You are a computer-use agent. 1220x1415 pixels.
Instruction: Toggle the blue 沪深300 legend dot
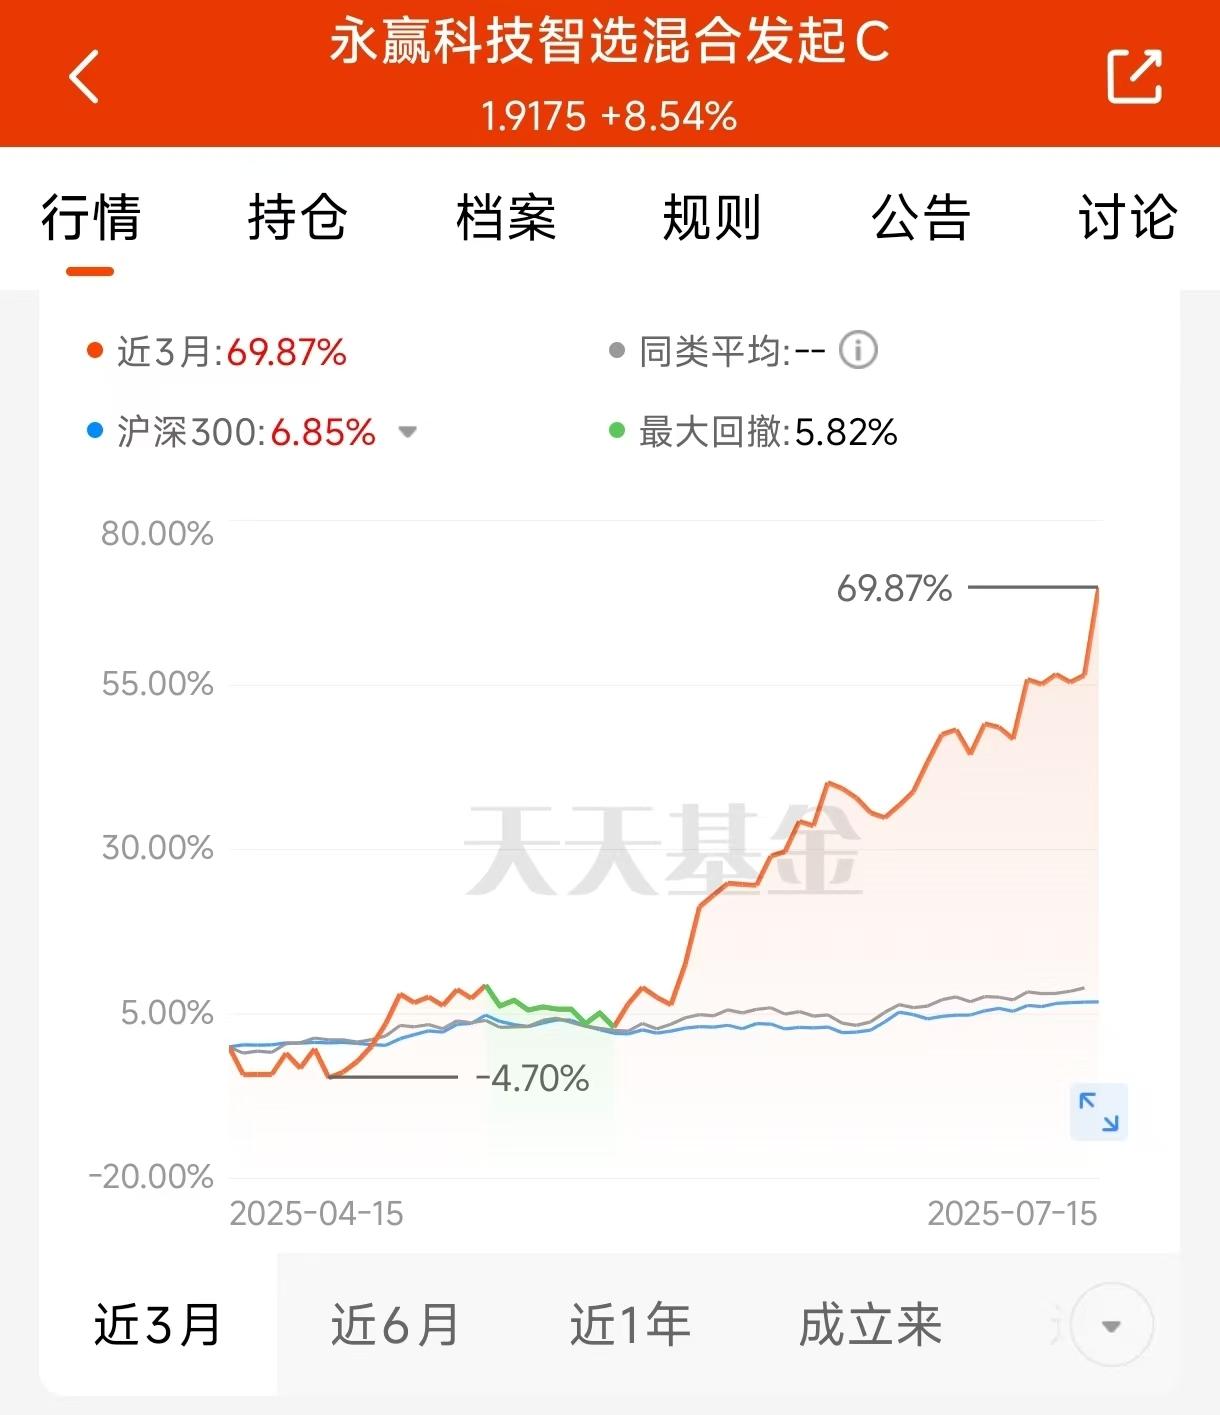[x=95, y=432]
